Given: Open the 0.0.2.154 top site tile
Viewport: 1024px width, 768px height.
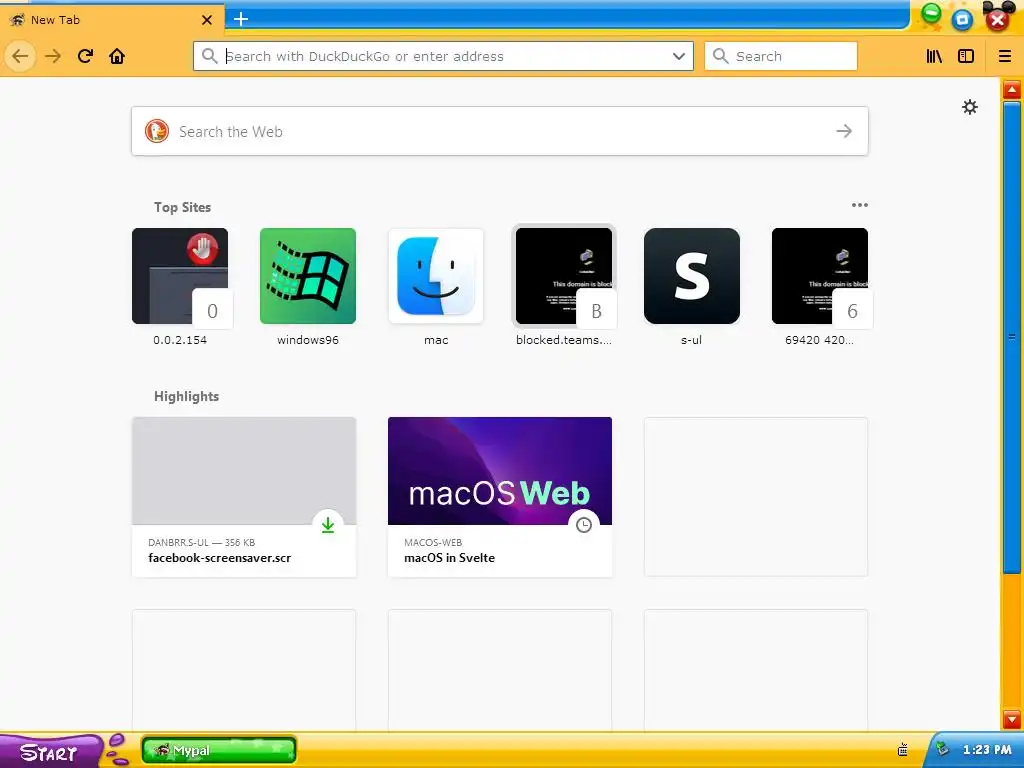Looking at the screenshot, I should click(x=180, y=276).
